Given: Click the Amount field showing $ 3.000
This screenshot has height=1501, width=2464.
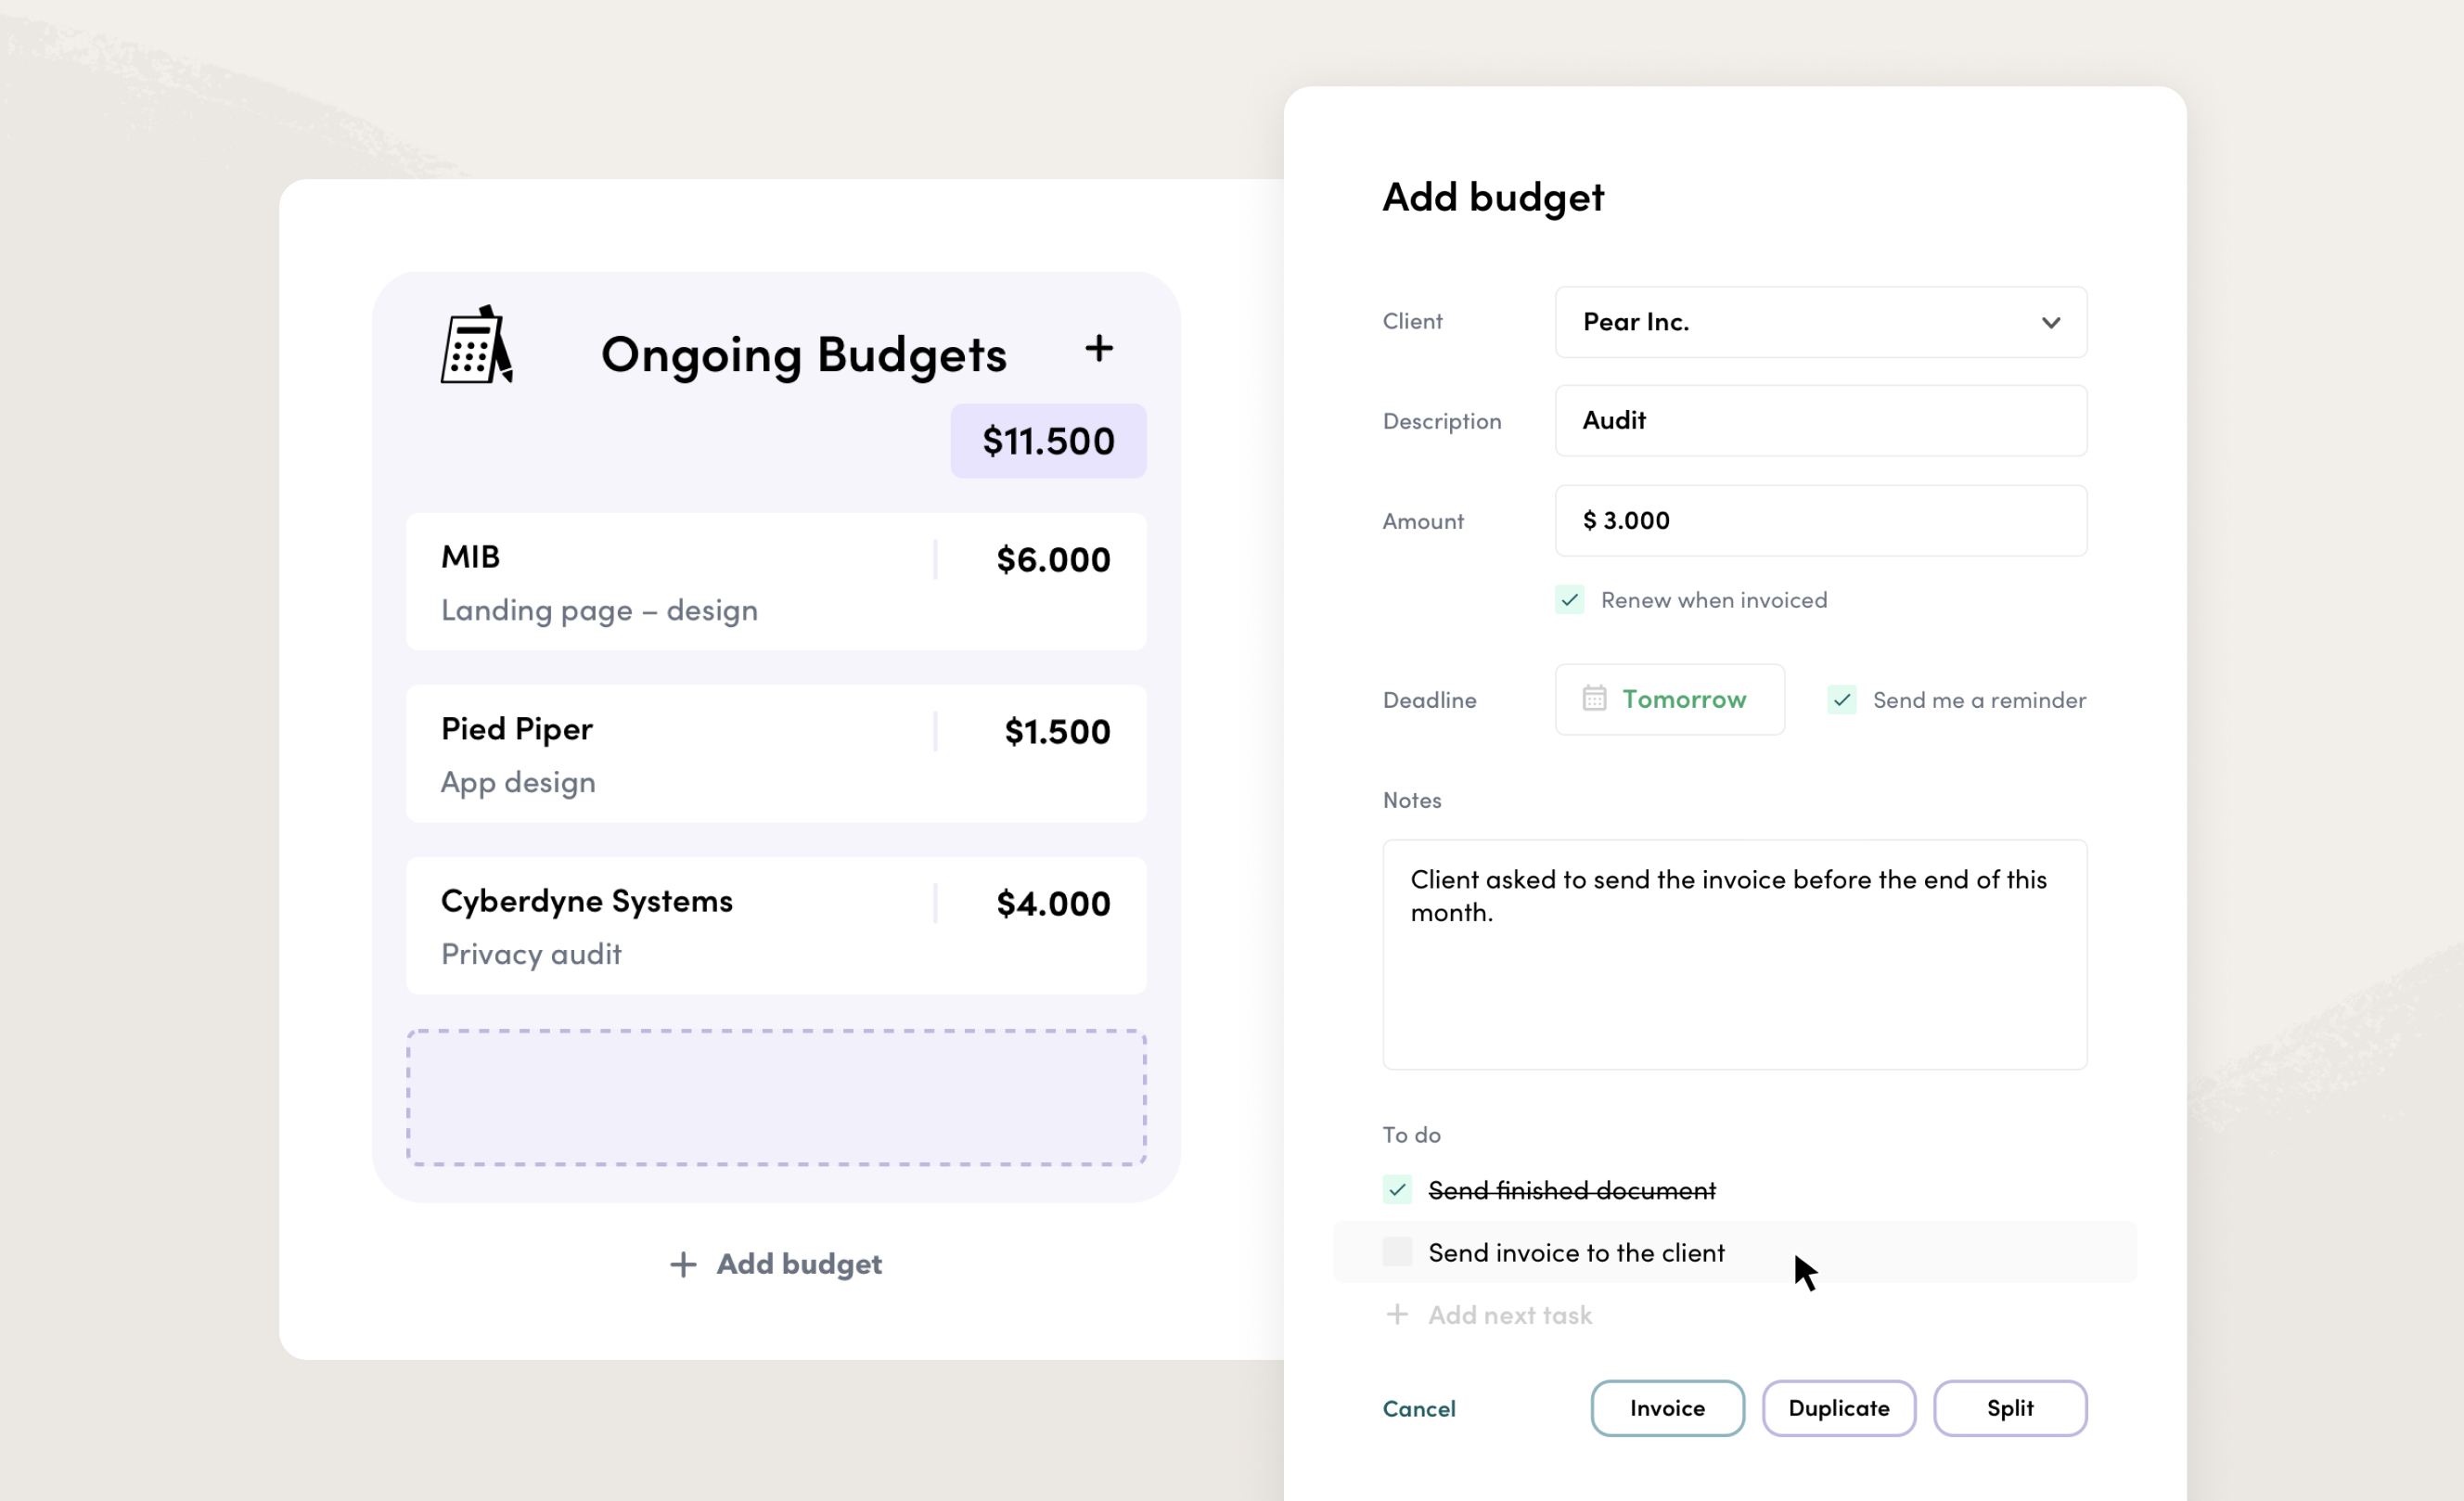Looking at the screenshot, I should pos(1820,521).
